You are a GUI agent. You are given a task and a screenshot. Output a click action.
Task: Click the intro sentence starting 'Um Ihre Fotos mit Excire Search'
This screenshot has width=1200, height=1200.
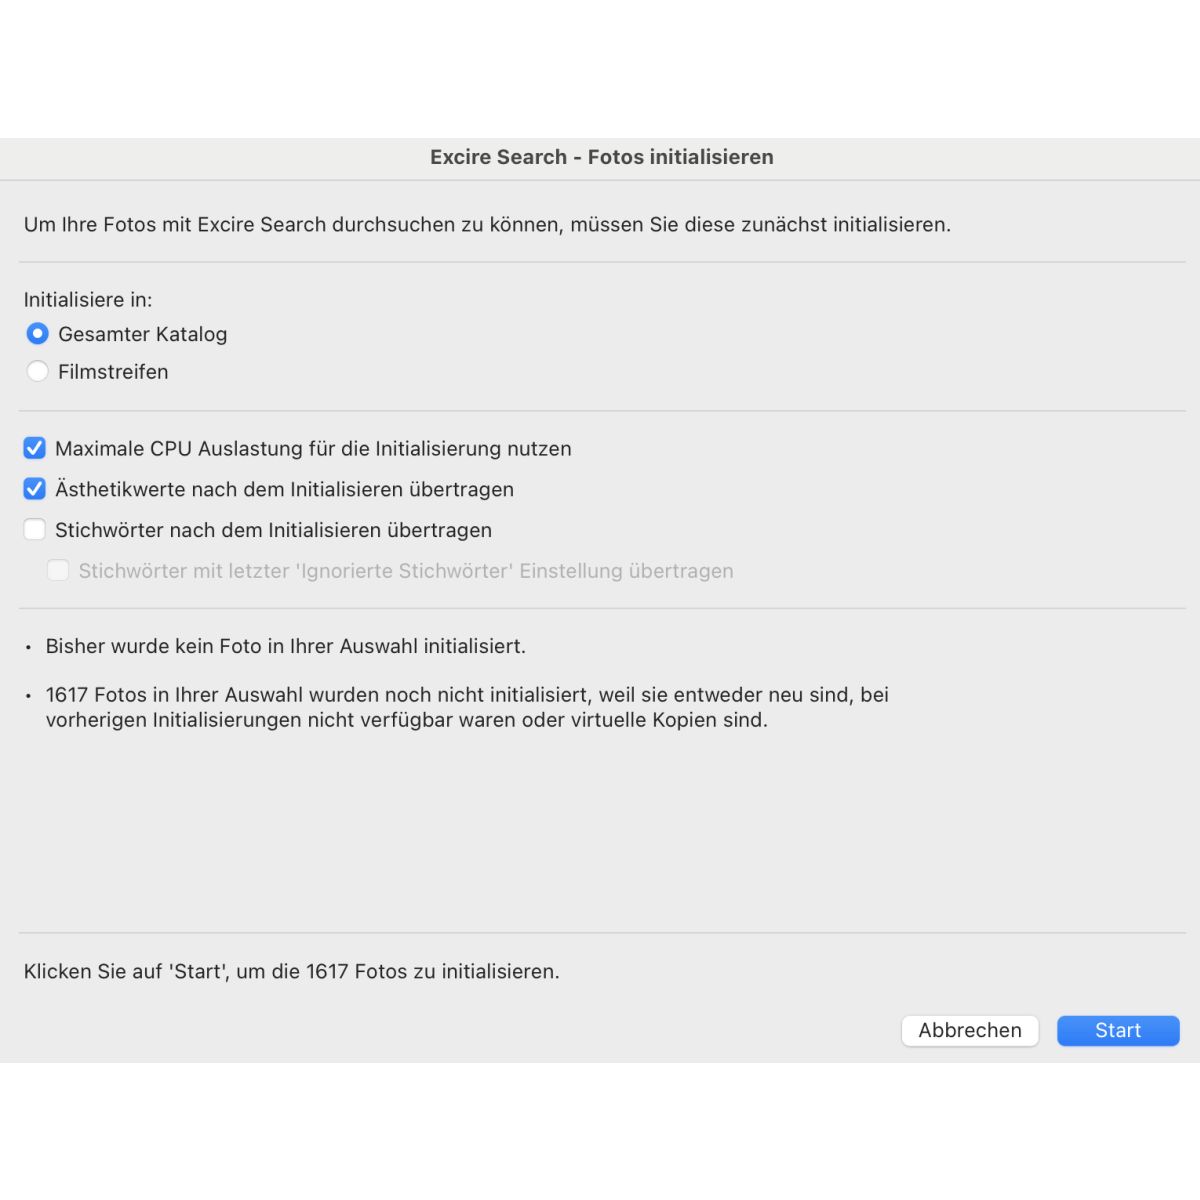[x=488, y=224]
